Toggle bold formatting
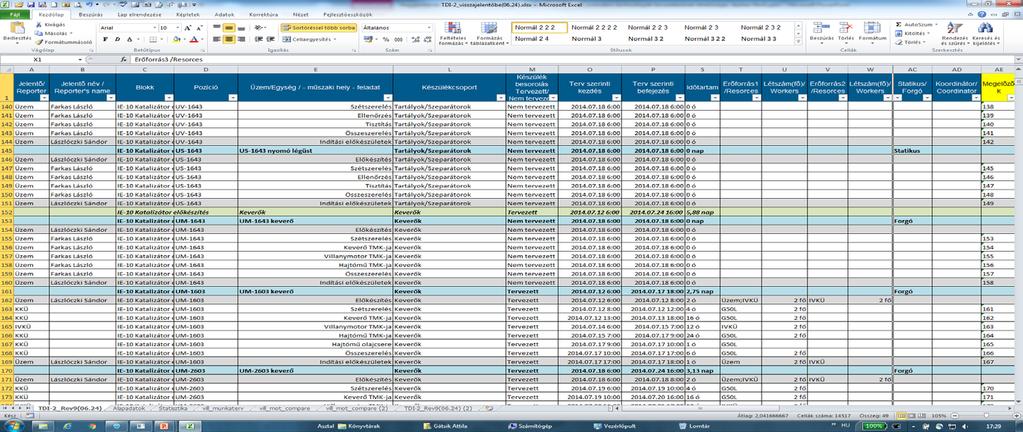1023x432 pixels. (x=104, y=39)
